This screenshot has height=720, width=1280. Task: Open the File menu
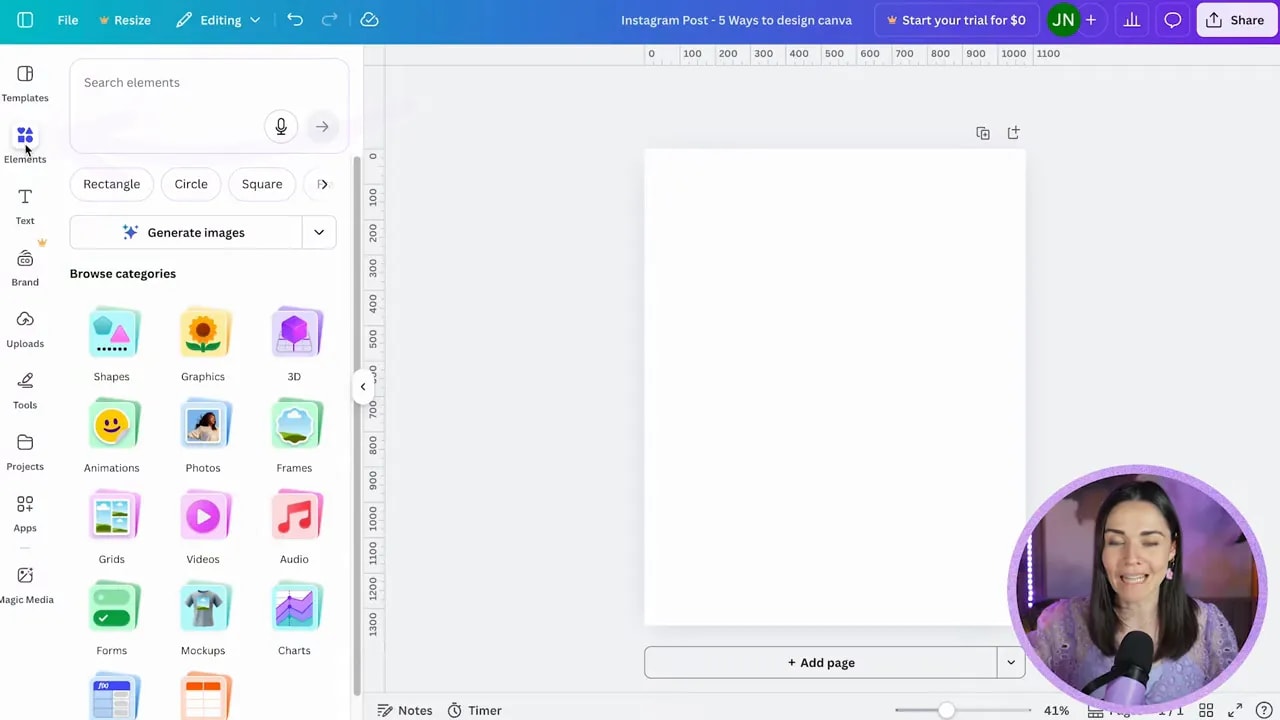coord(67,20)
